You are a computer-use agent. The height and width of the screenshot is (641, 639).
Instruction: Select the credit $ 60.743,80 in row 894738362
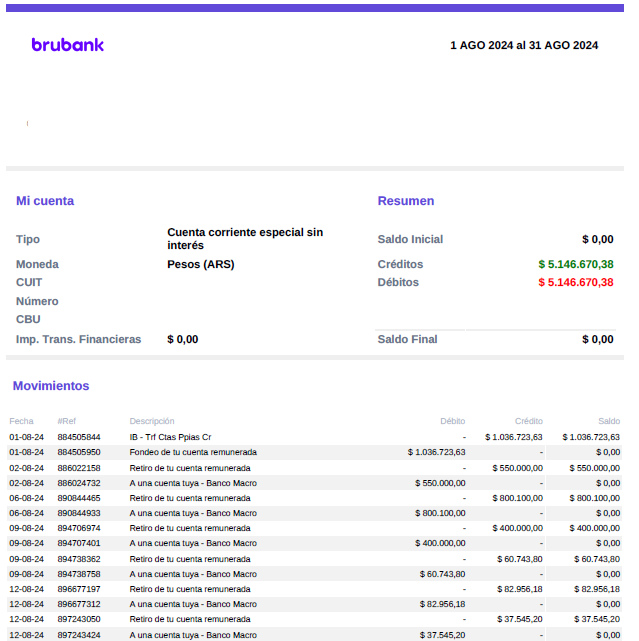tap(520, 559)
